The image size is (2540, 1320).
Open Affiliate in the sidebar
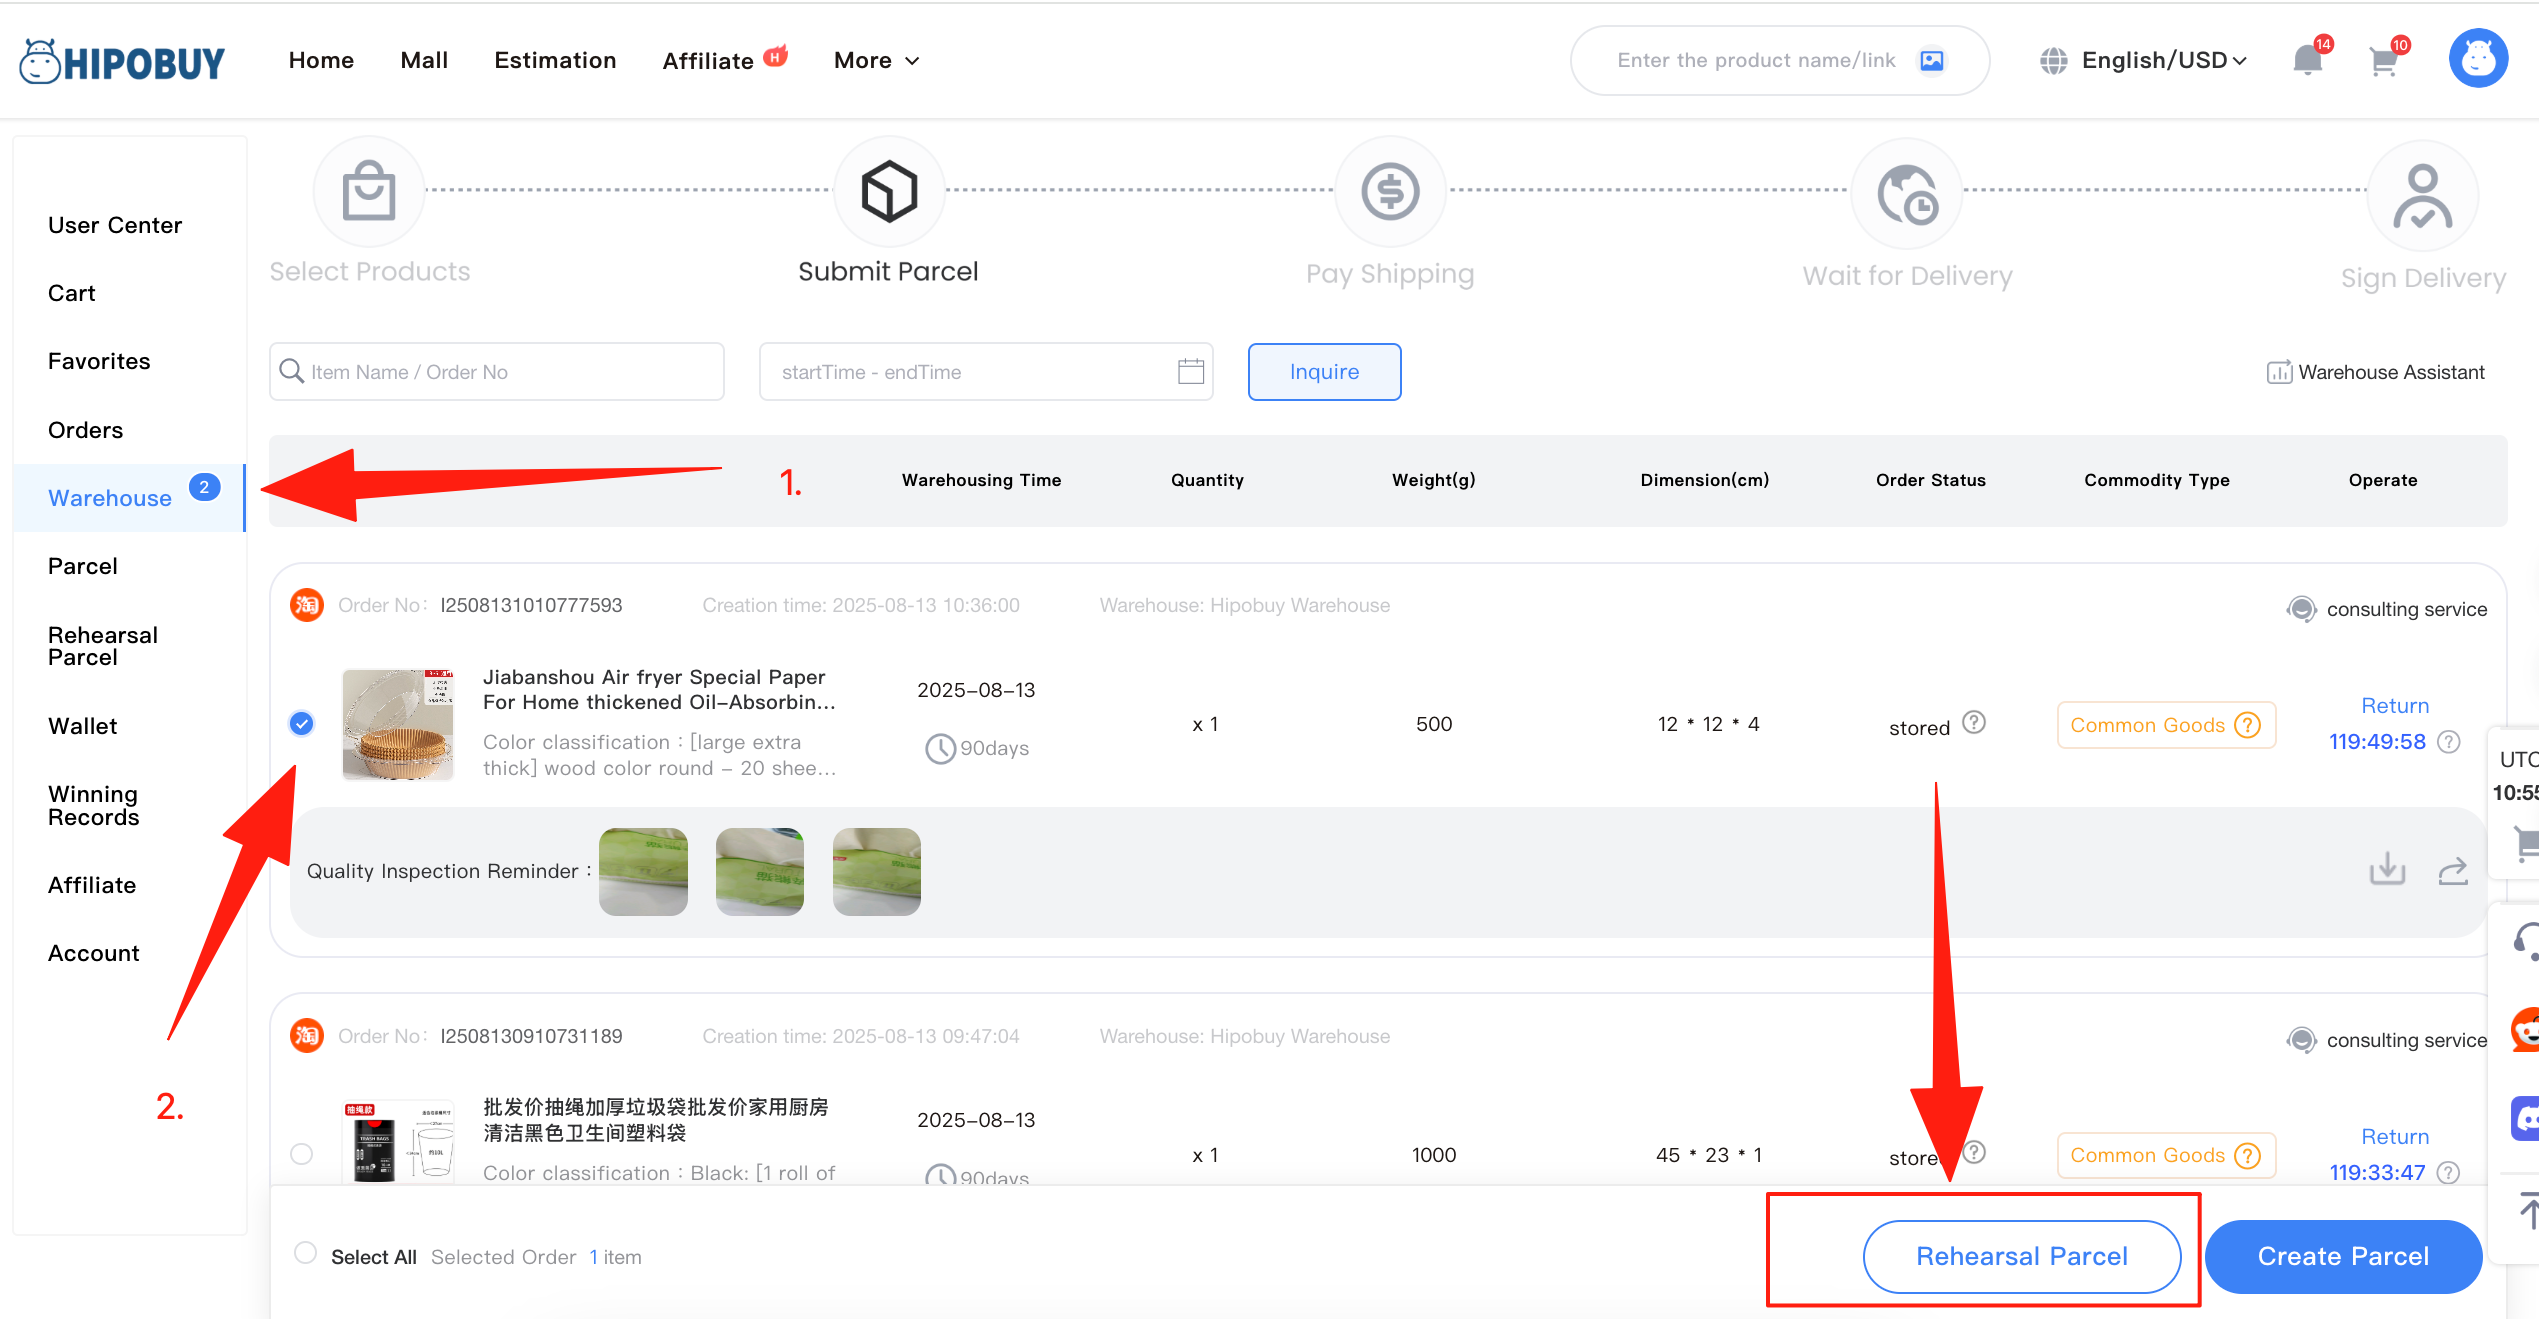pos(92,885)
